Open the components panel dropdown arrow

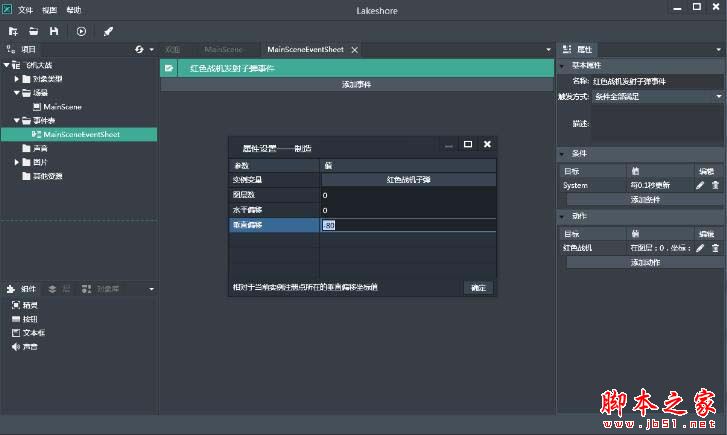[x=151, y=289]
